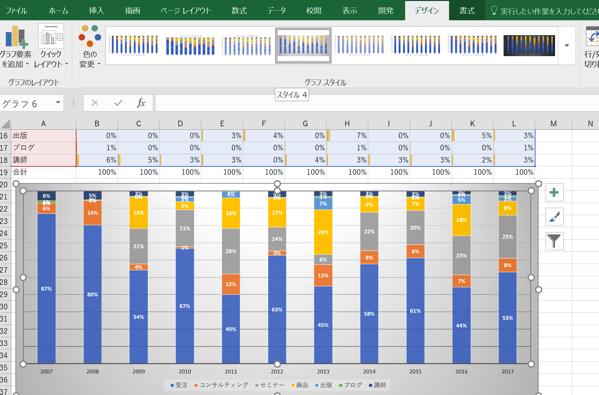The image size is (599, 395).
Task: Switch to the 挿入 tab
Action: pyautogui.click(x=96, y=10)
